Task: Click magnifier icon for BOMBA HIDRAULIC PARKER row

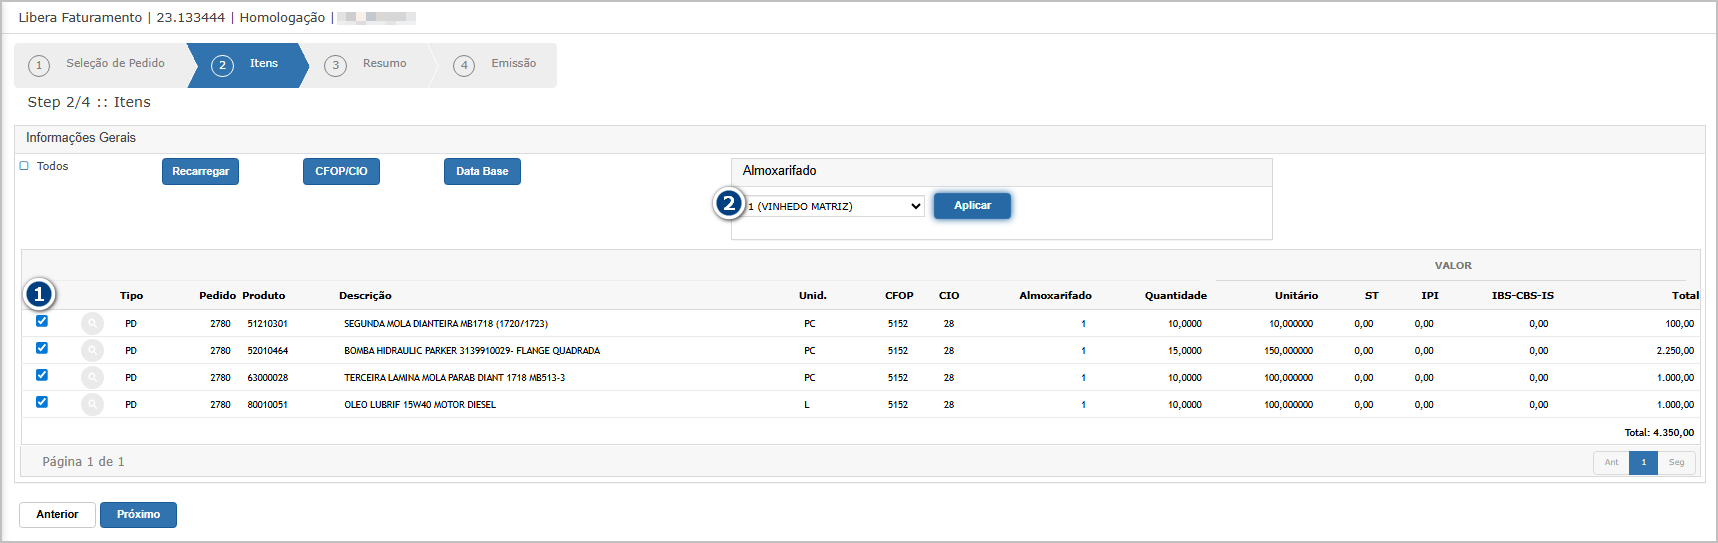Action: [x=92, y=351]
